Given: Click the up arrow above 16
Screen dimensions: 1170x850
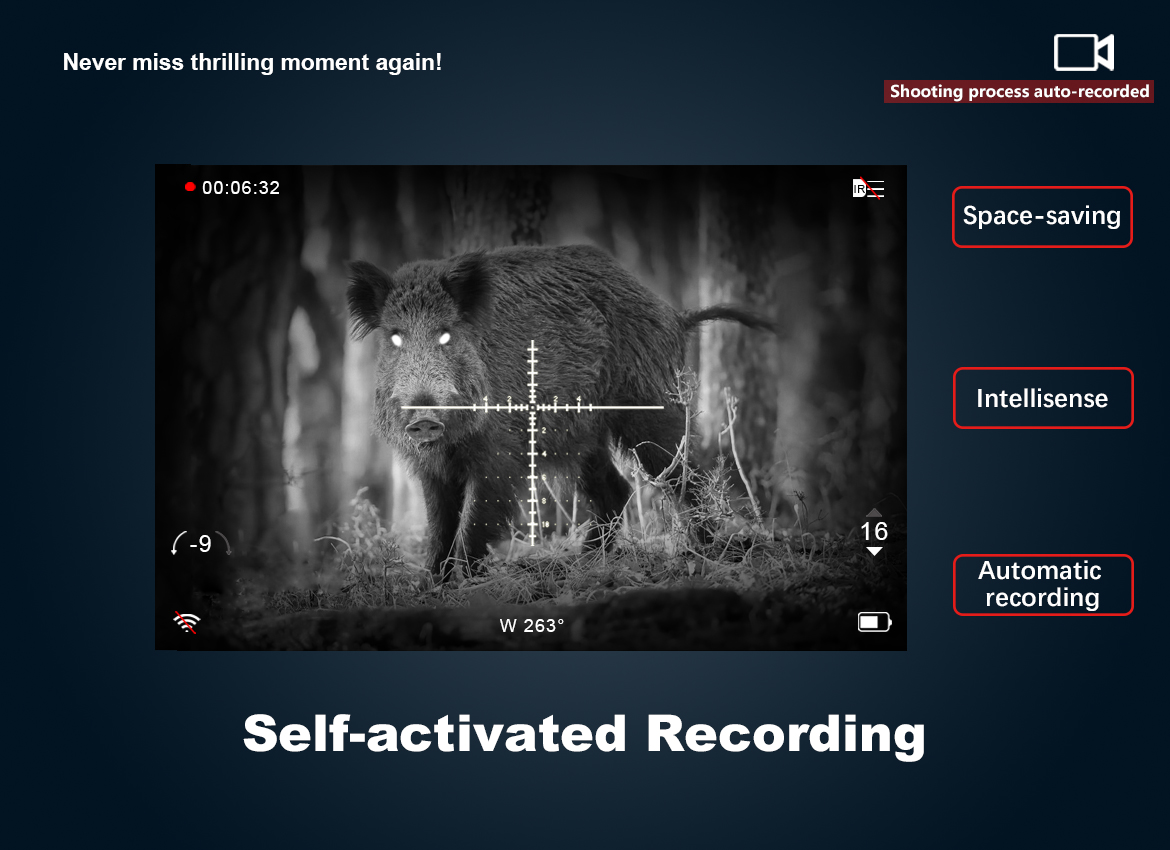Looking at the screenshot, I should [x=874, y=513].
